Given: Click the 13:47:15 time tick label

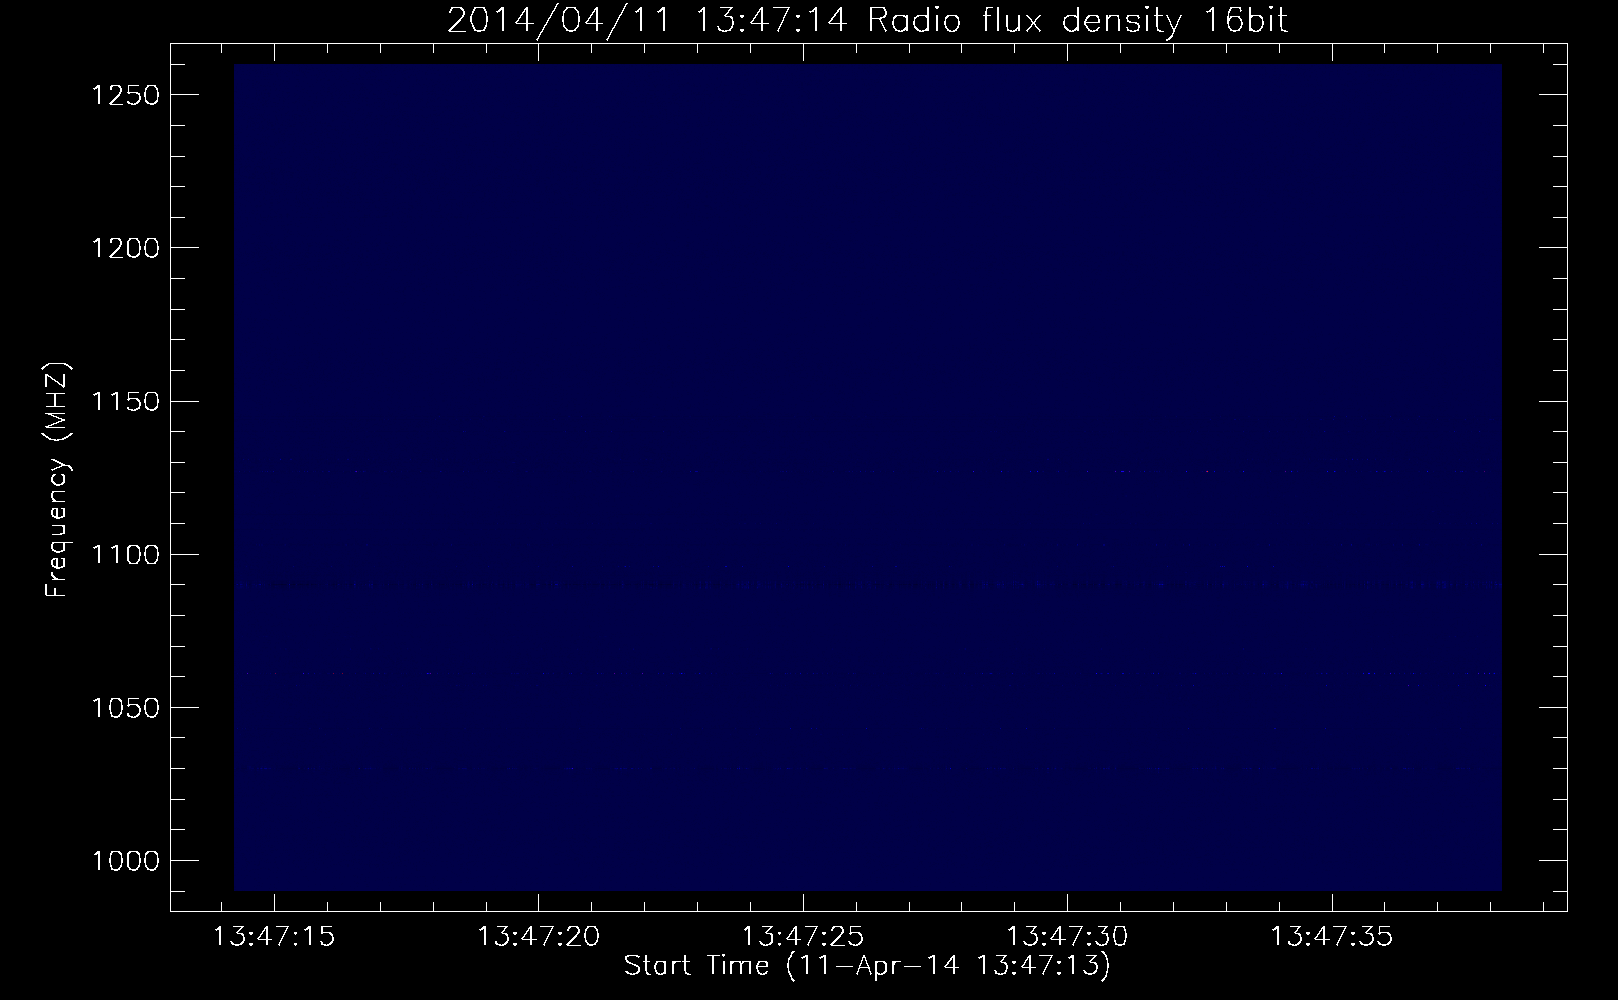Looking at the screenshot, I should pyautogui.click(x=274, y=937).
